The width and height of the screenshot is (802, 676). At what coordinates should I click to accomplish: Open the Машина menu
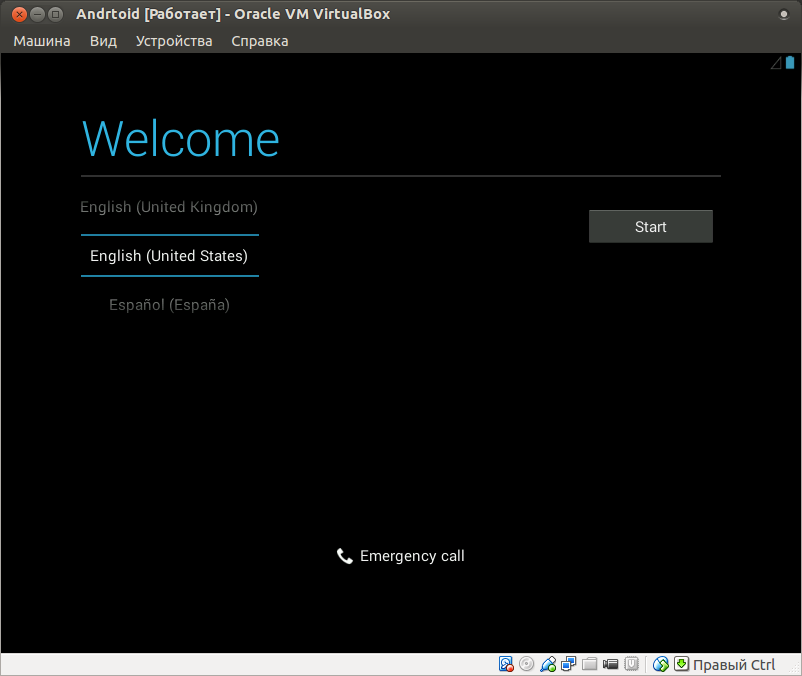pos(41,41)
